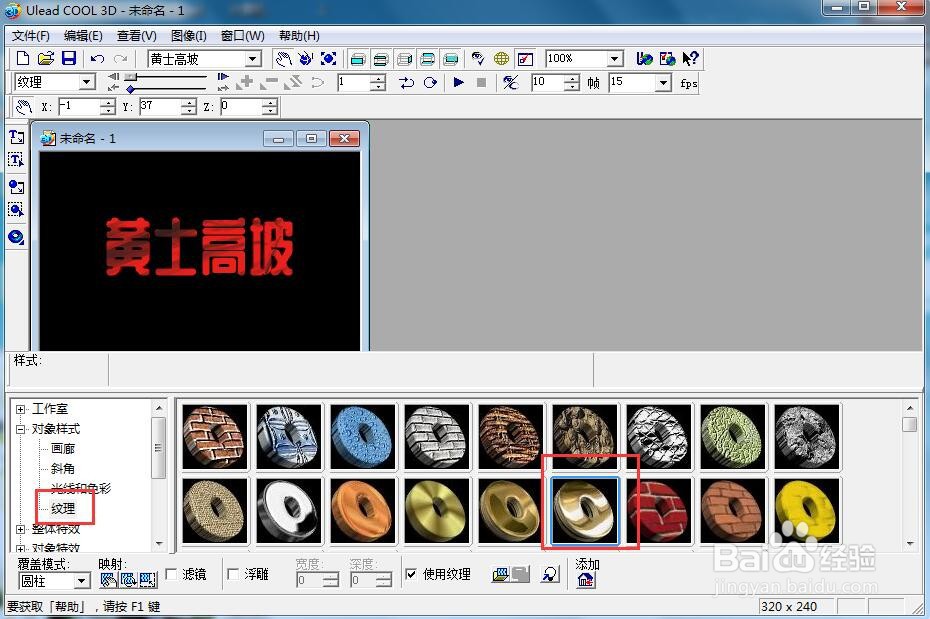Select the Move object hand tool
930x619 pixels.
tap(284, 59)
